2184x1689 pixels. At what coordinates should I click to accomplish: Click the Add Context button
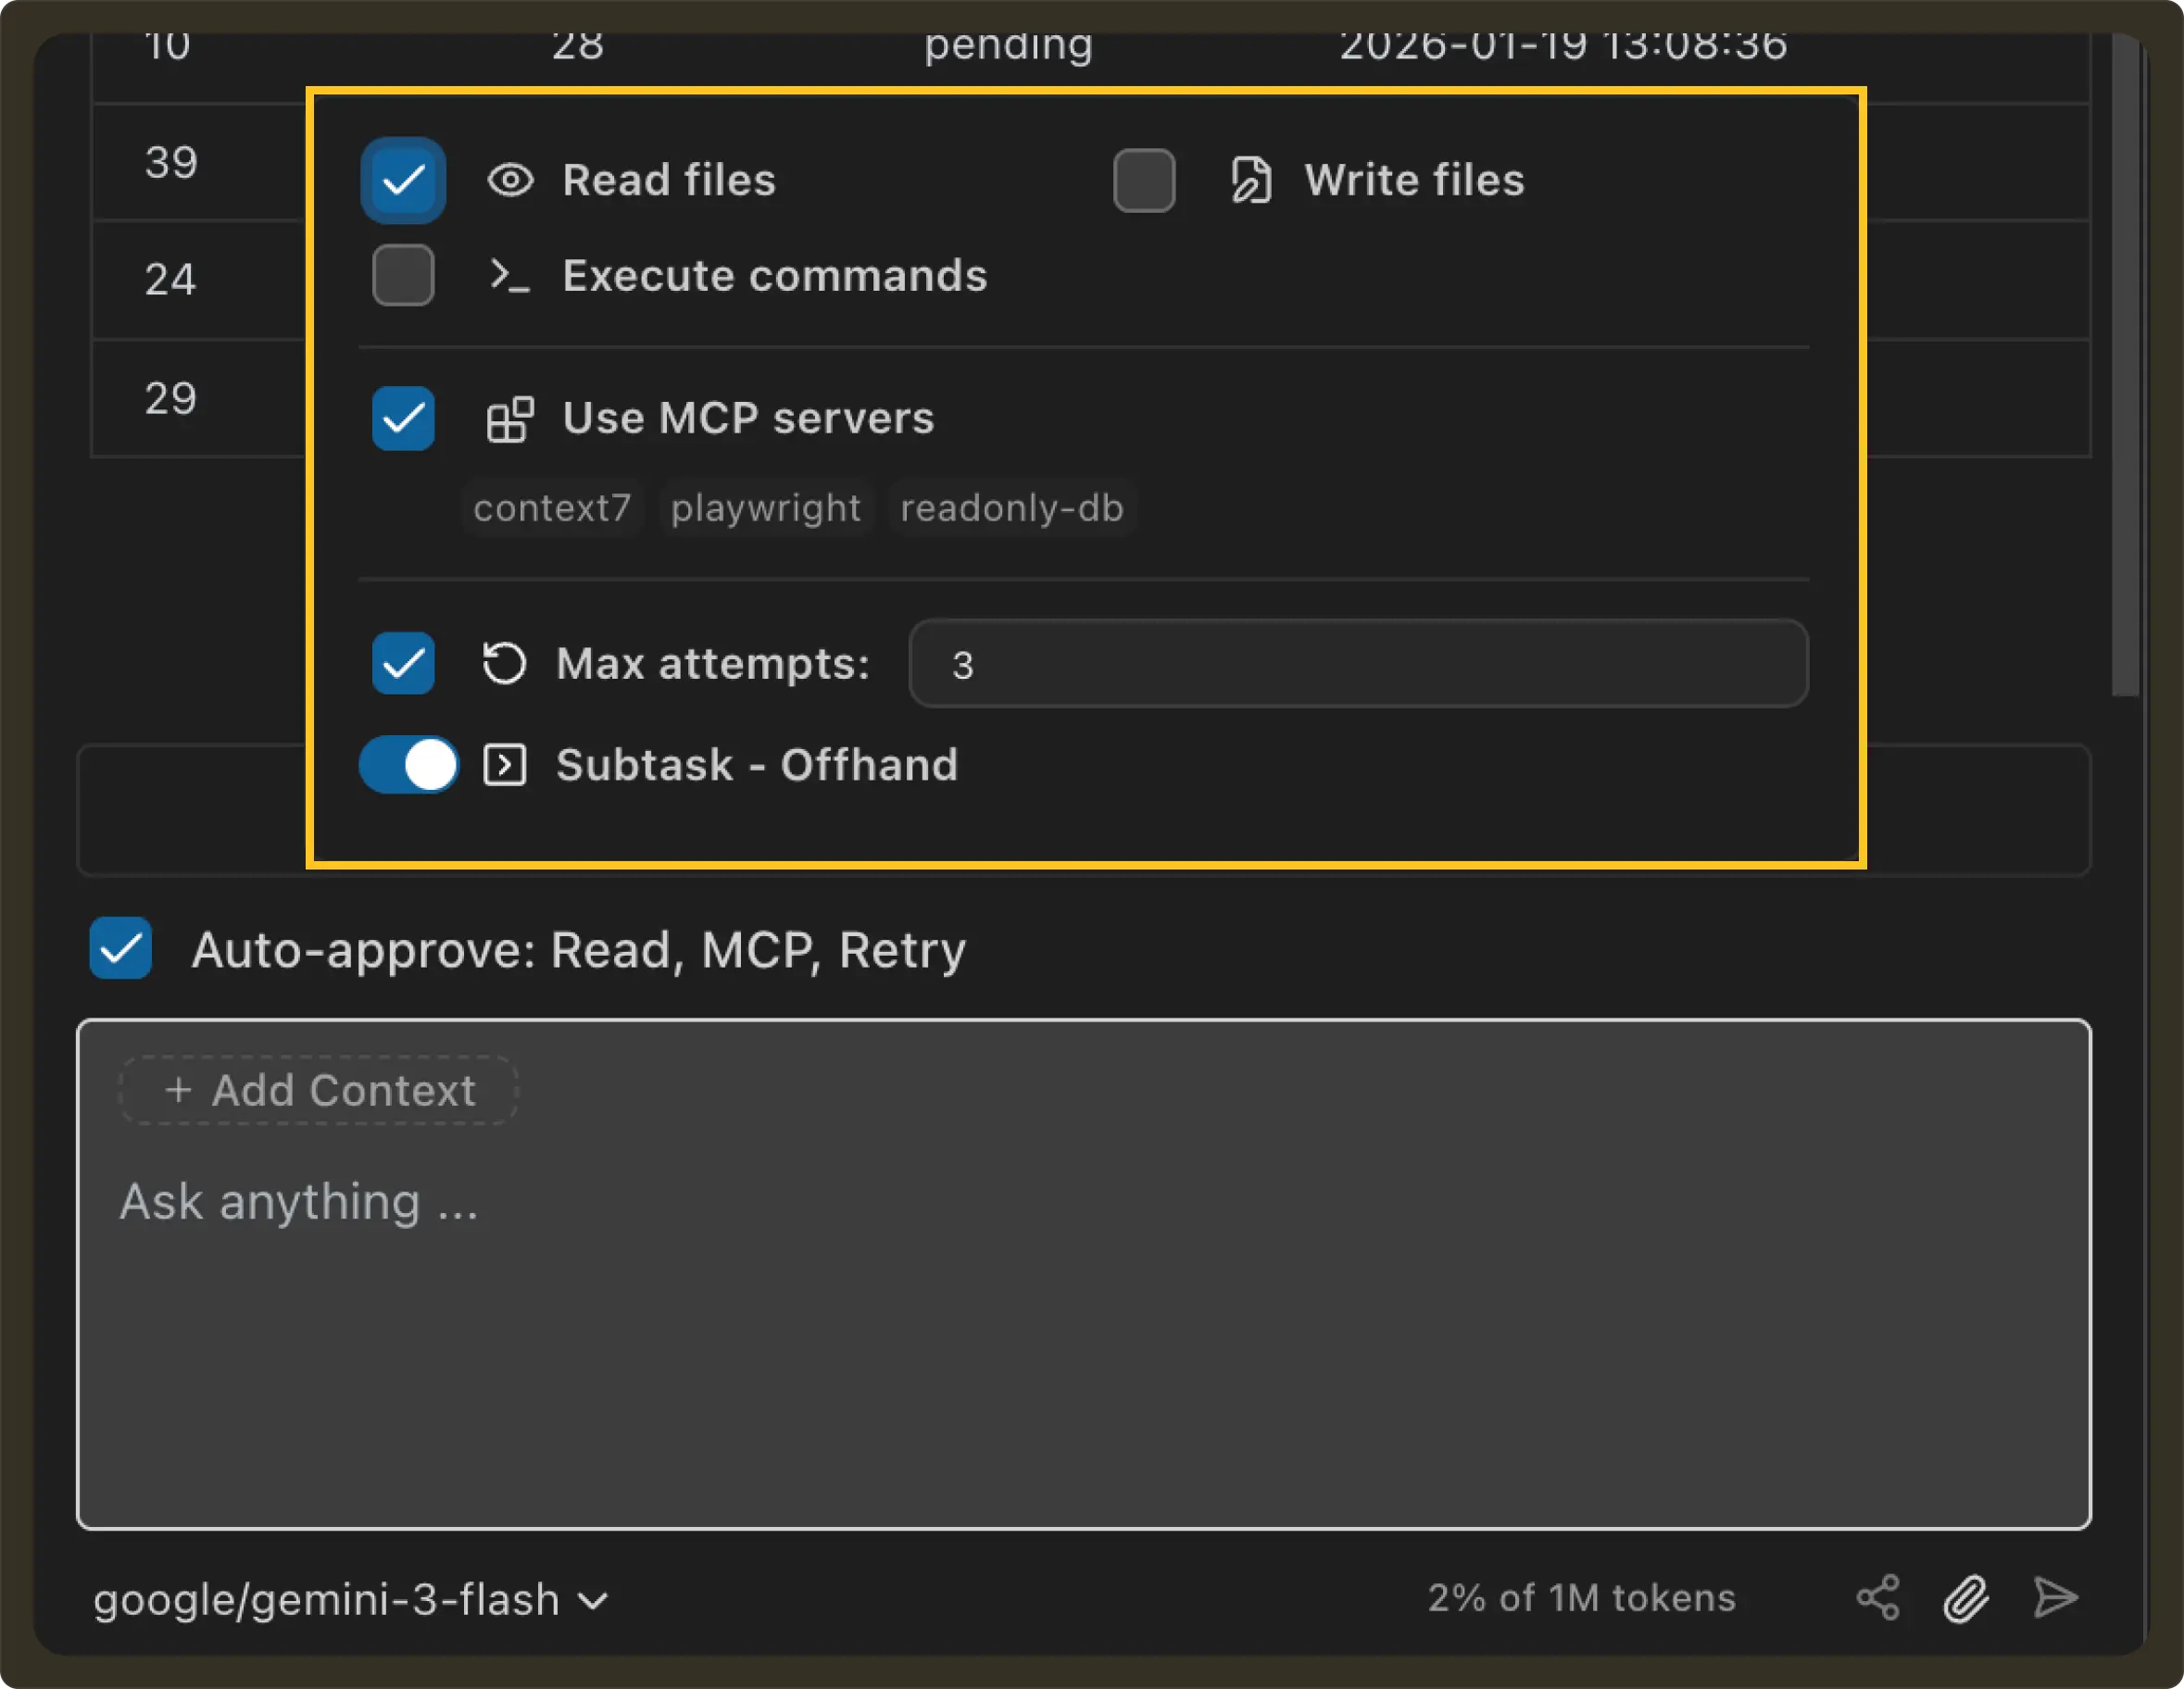318,1090
